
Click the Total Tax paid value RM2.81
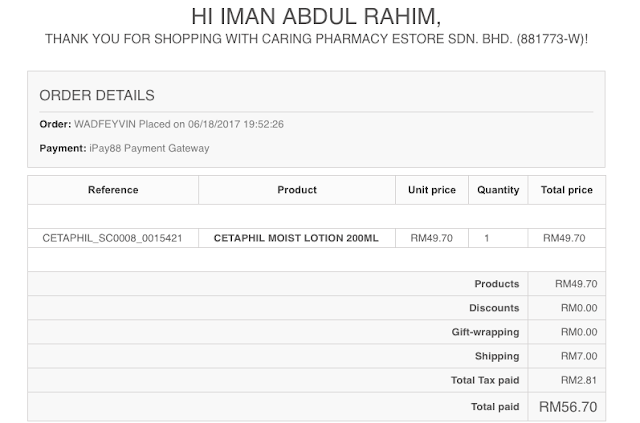point(579,380)
